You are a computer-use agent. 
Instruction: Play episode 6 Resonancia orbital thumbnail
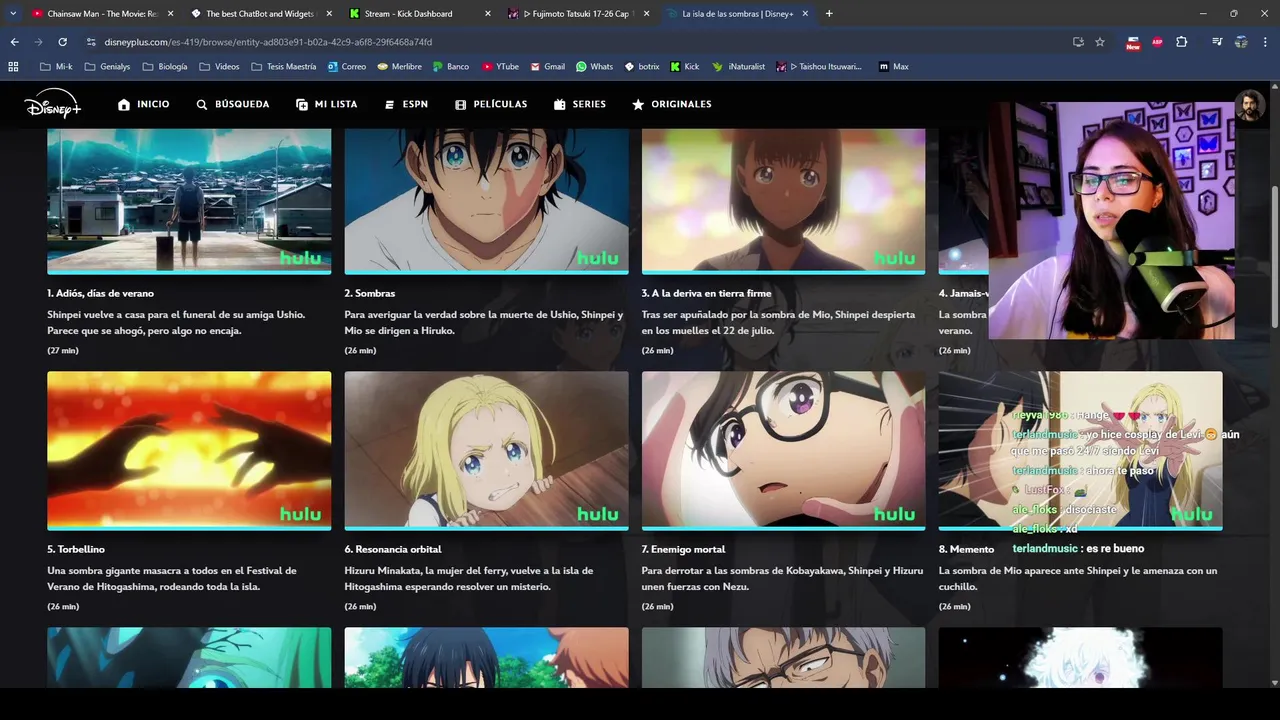[x=486, y=450]
